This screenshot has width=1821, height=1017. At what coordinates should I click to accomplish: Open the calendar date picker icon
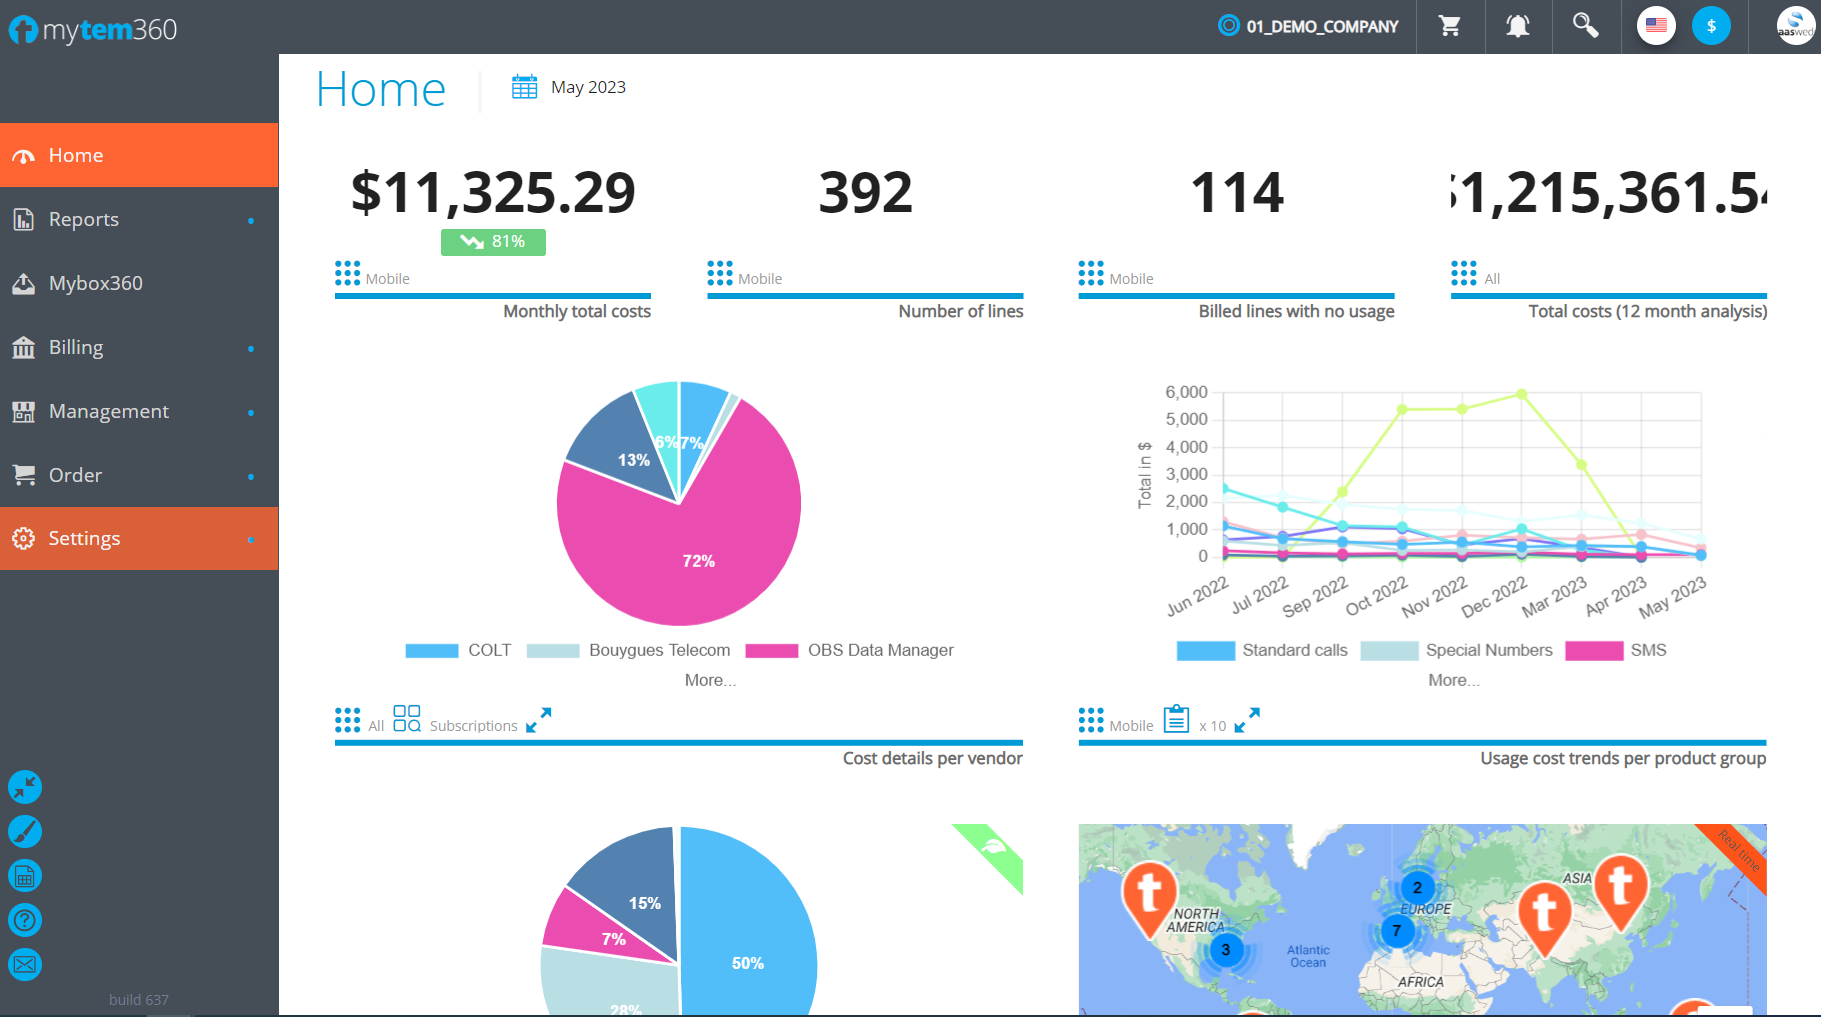pos(524,87)
